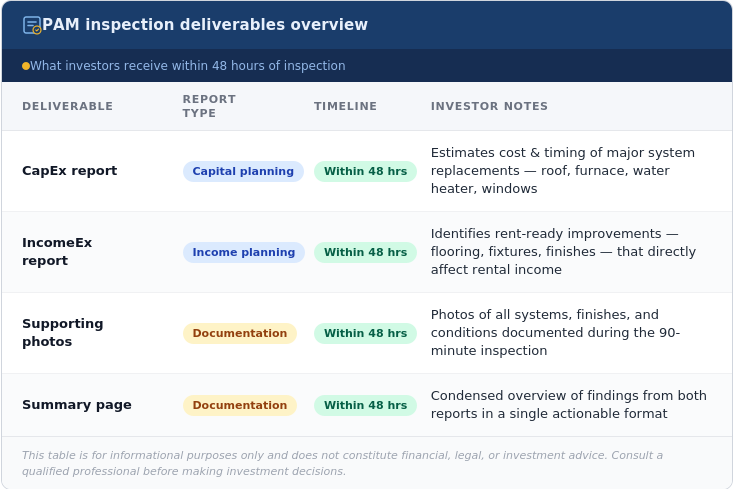Click the Timeline column header
Viewport: 734px width, 489px height.
coord(345,107)
